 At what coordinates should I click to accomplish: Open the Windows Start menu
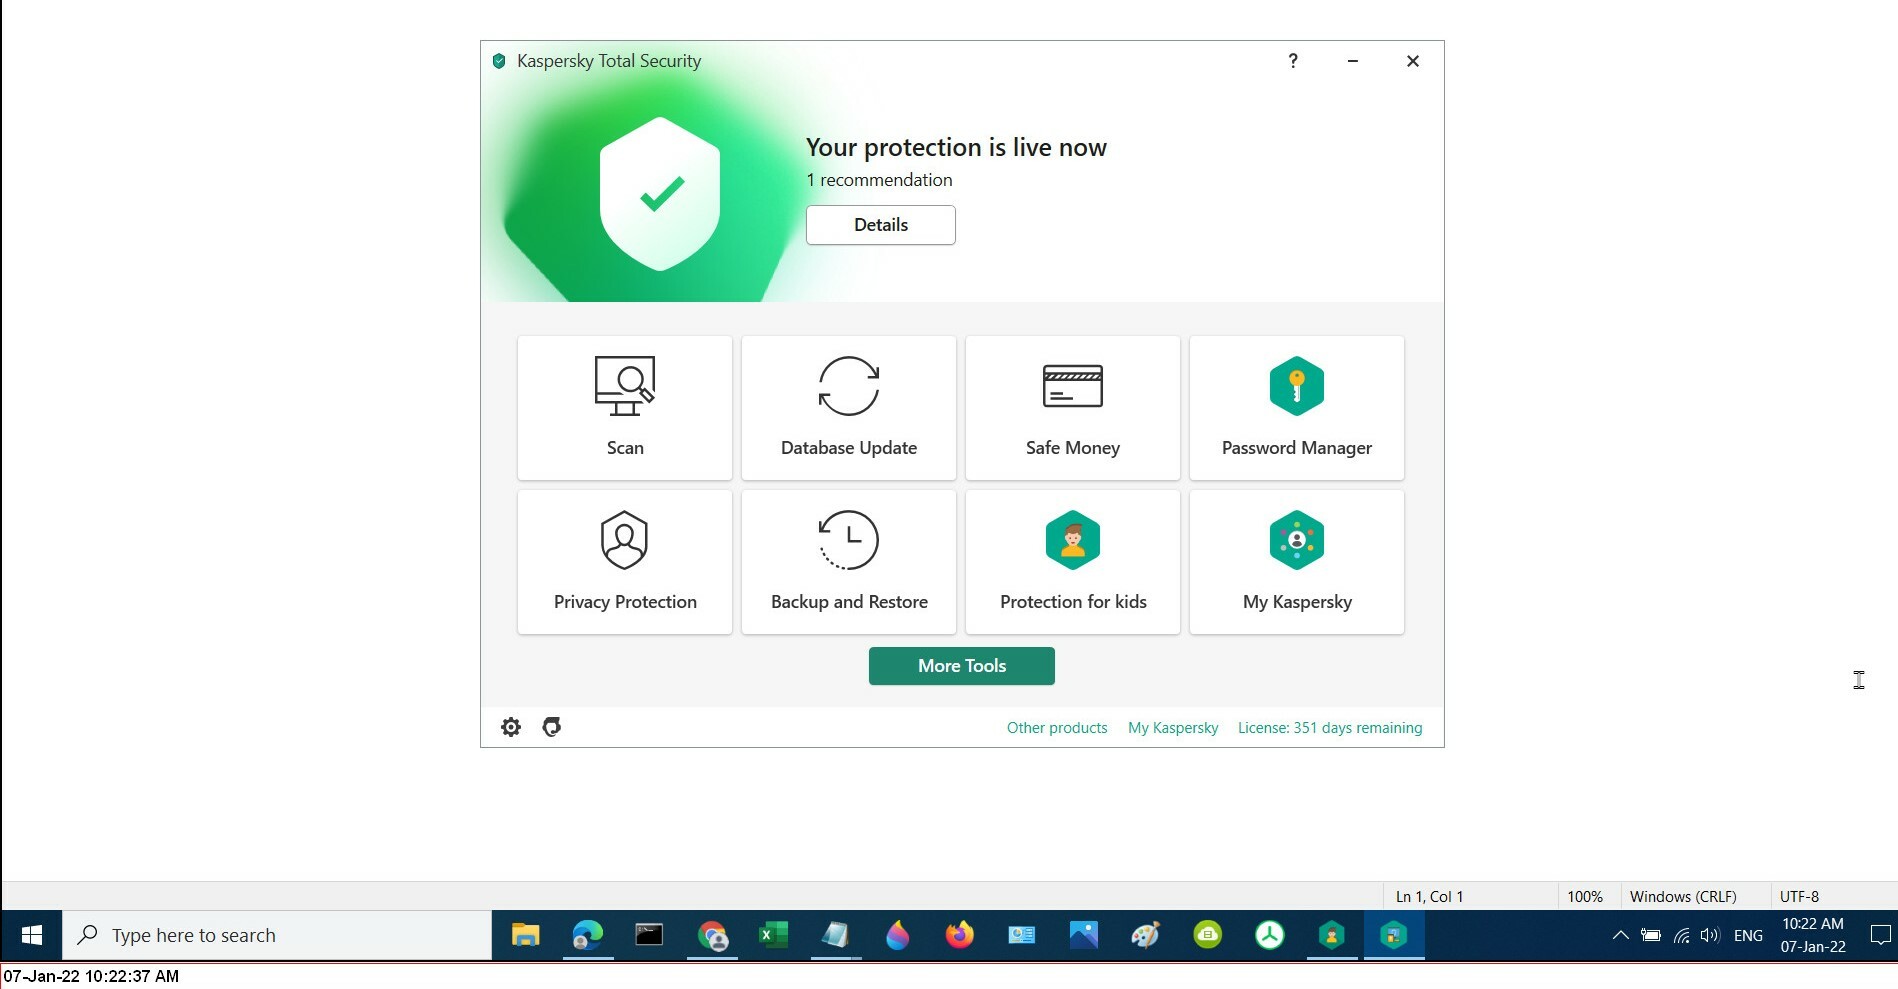(31, 935)
